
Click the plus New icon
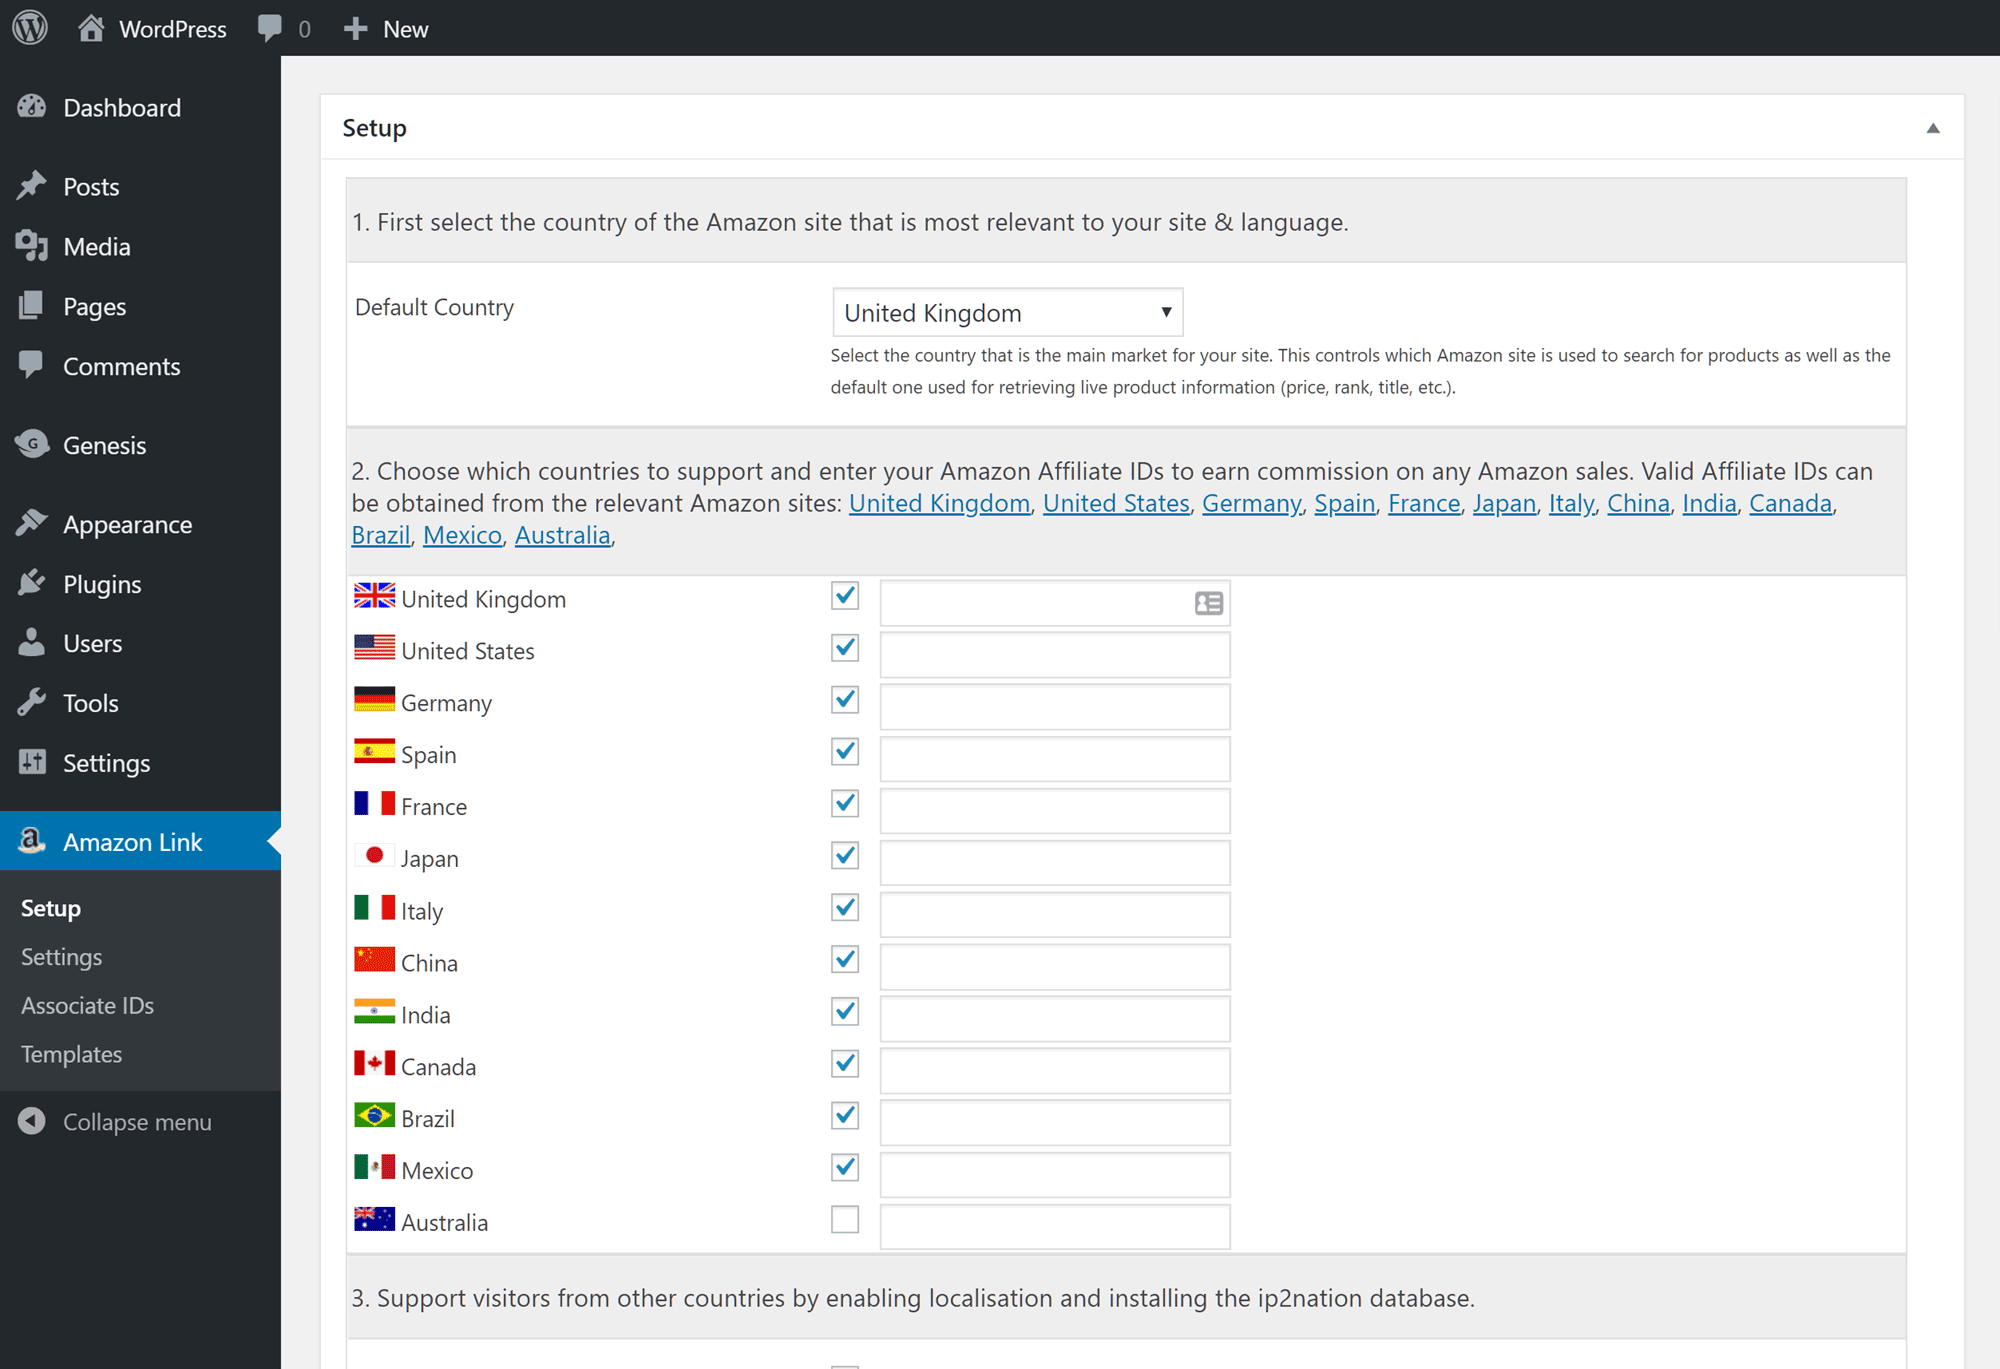(355, 29)
